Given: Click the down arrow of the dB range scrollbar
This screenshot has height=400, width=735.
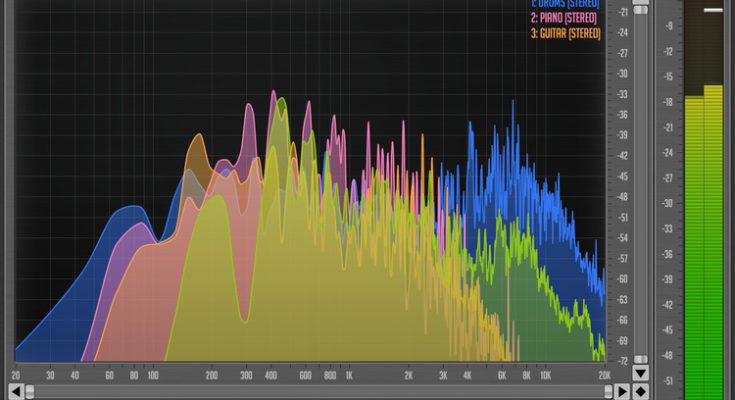Looking at the screenshot, I should click(641, 374).
